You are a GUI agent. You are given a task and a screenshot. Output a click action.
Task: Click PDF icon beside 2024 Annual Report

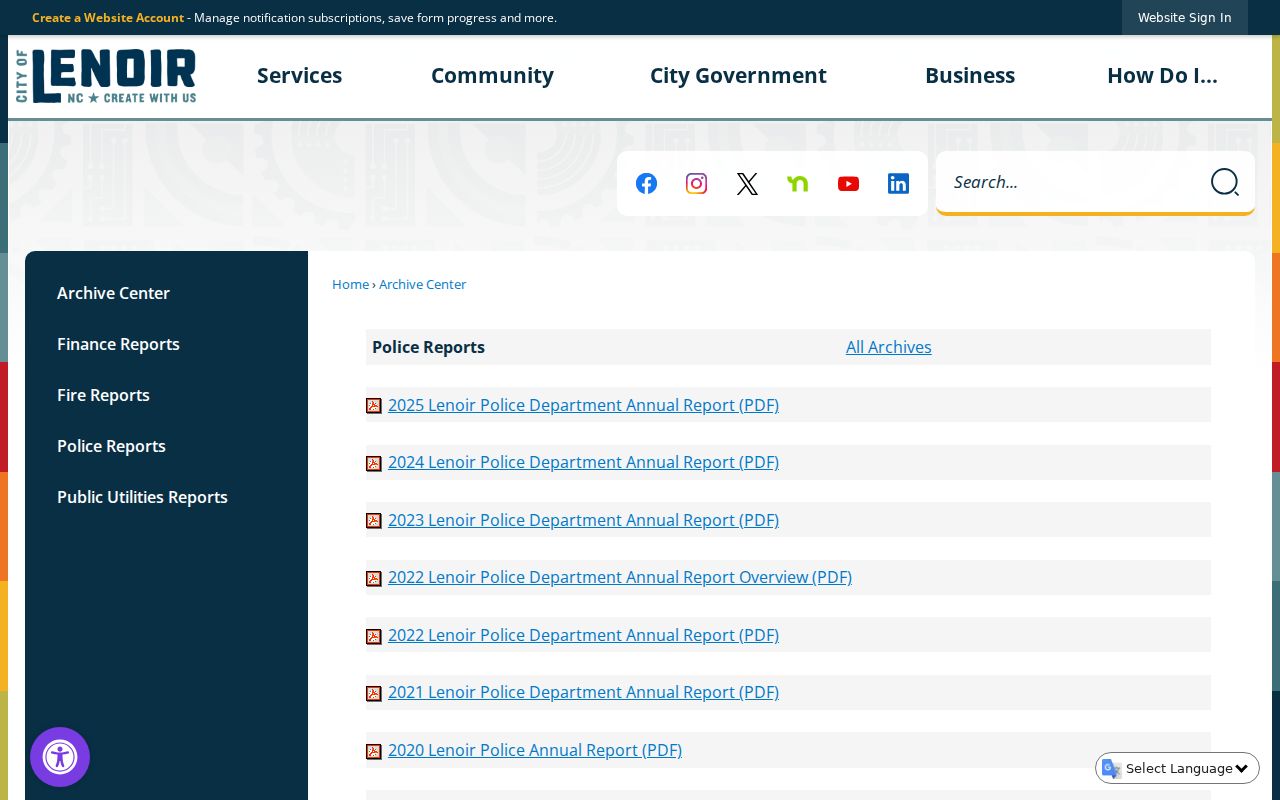374,463
